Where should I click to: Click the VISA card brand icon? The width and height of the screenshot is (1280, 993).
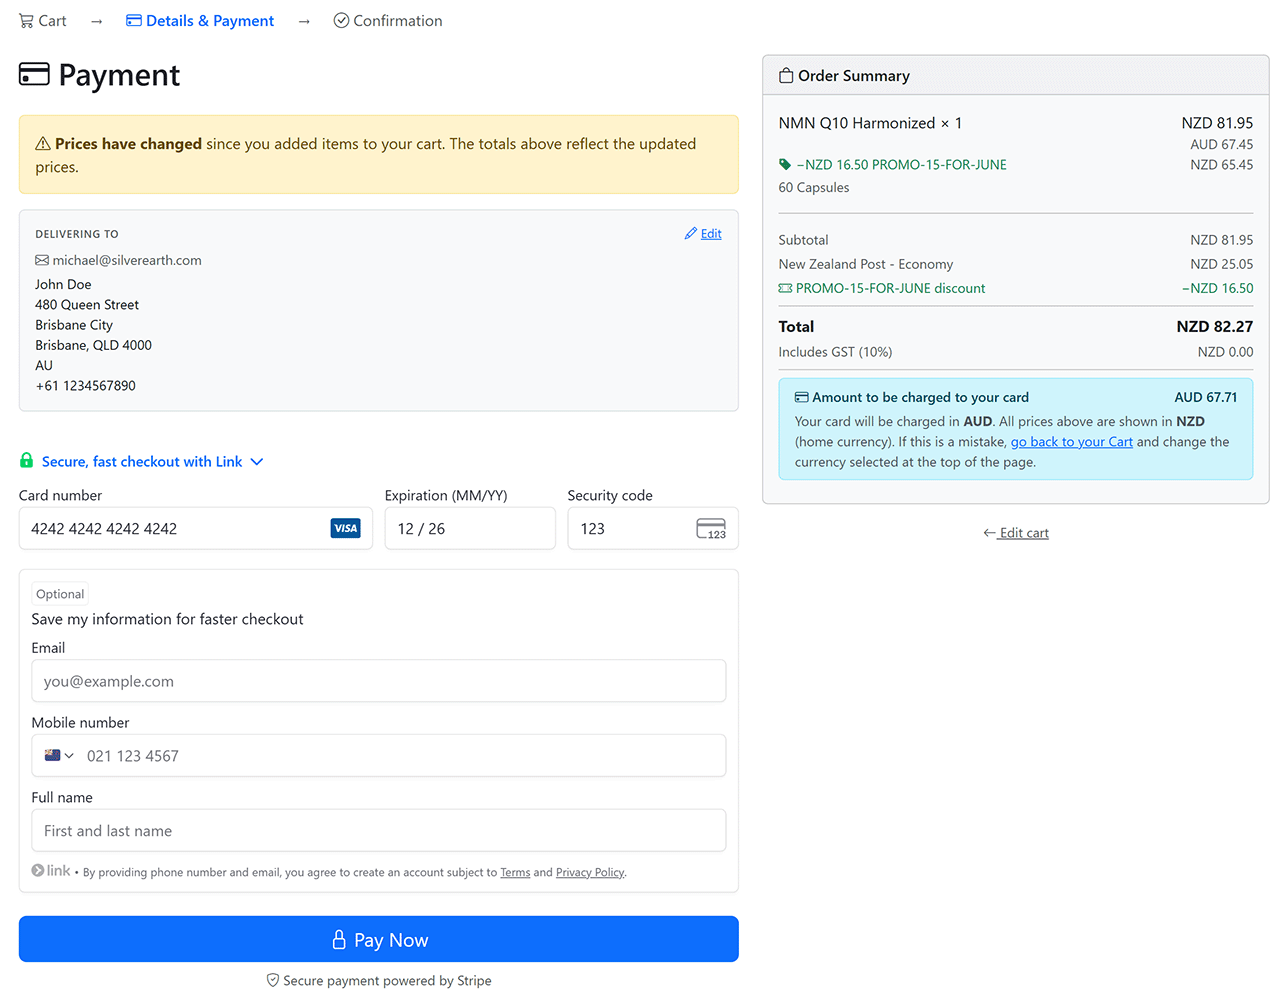pyautogui.click(x=345, y=528)
